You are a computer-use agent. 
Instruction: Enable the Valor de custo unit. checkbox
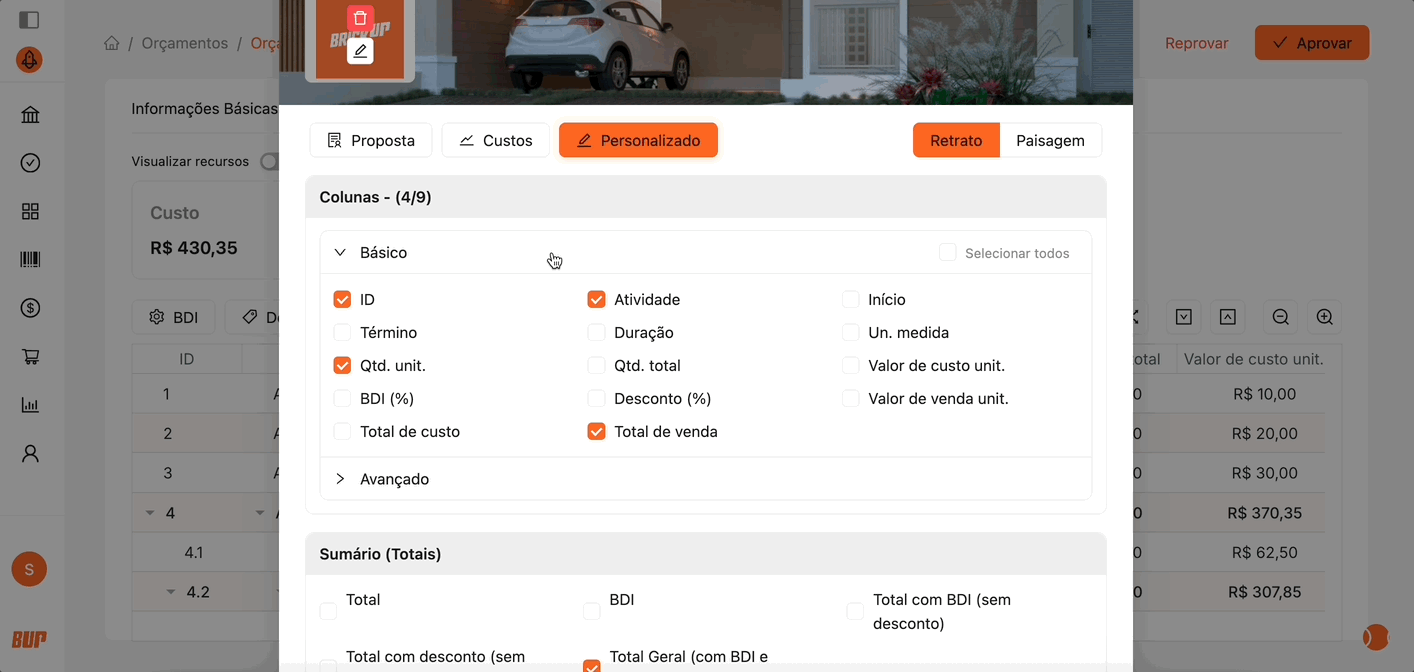click(850, 366)
